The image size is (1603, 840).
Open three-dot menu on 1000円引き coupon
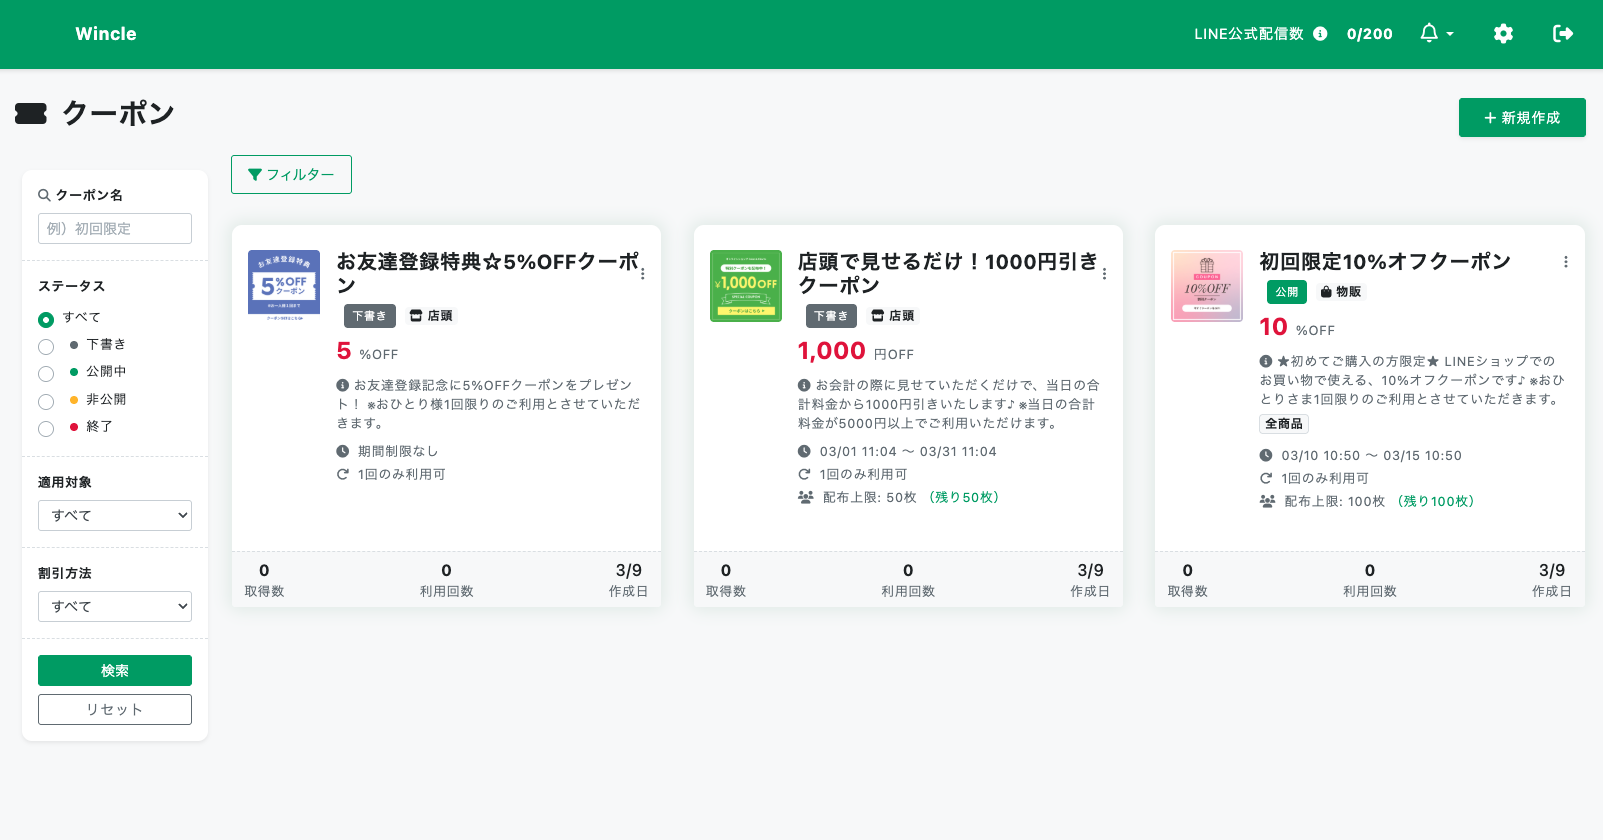tap(1104, 273)
